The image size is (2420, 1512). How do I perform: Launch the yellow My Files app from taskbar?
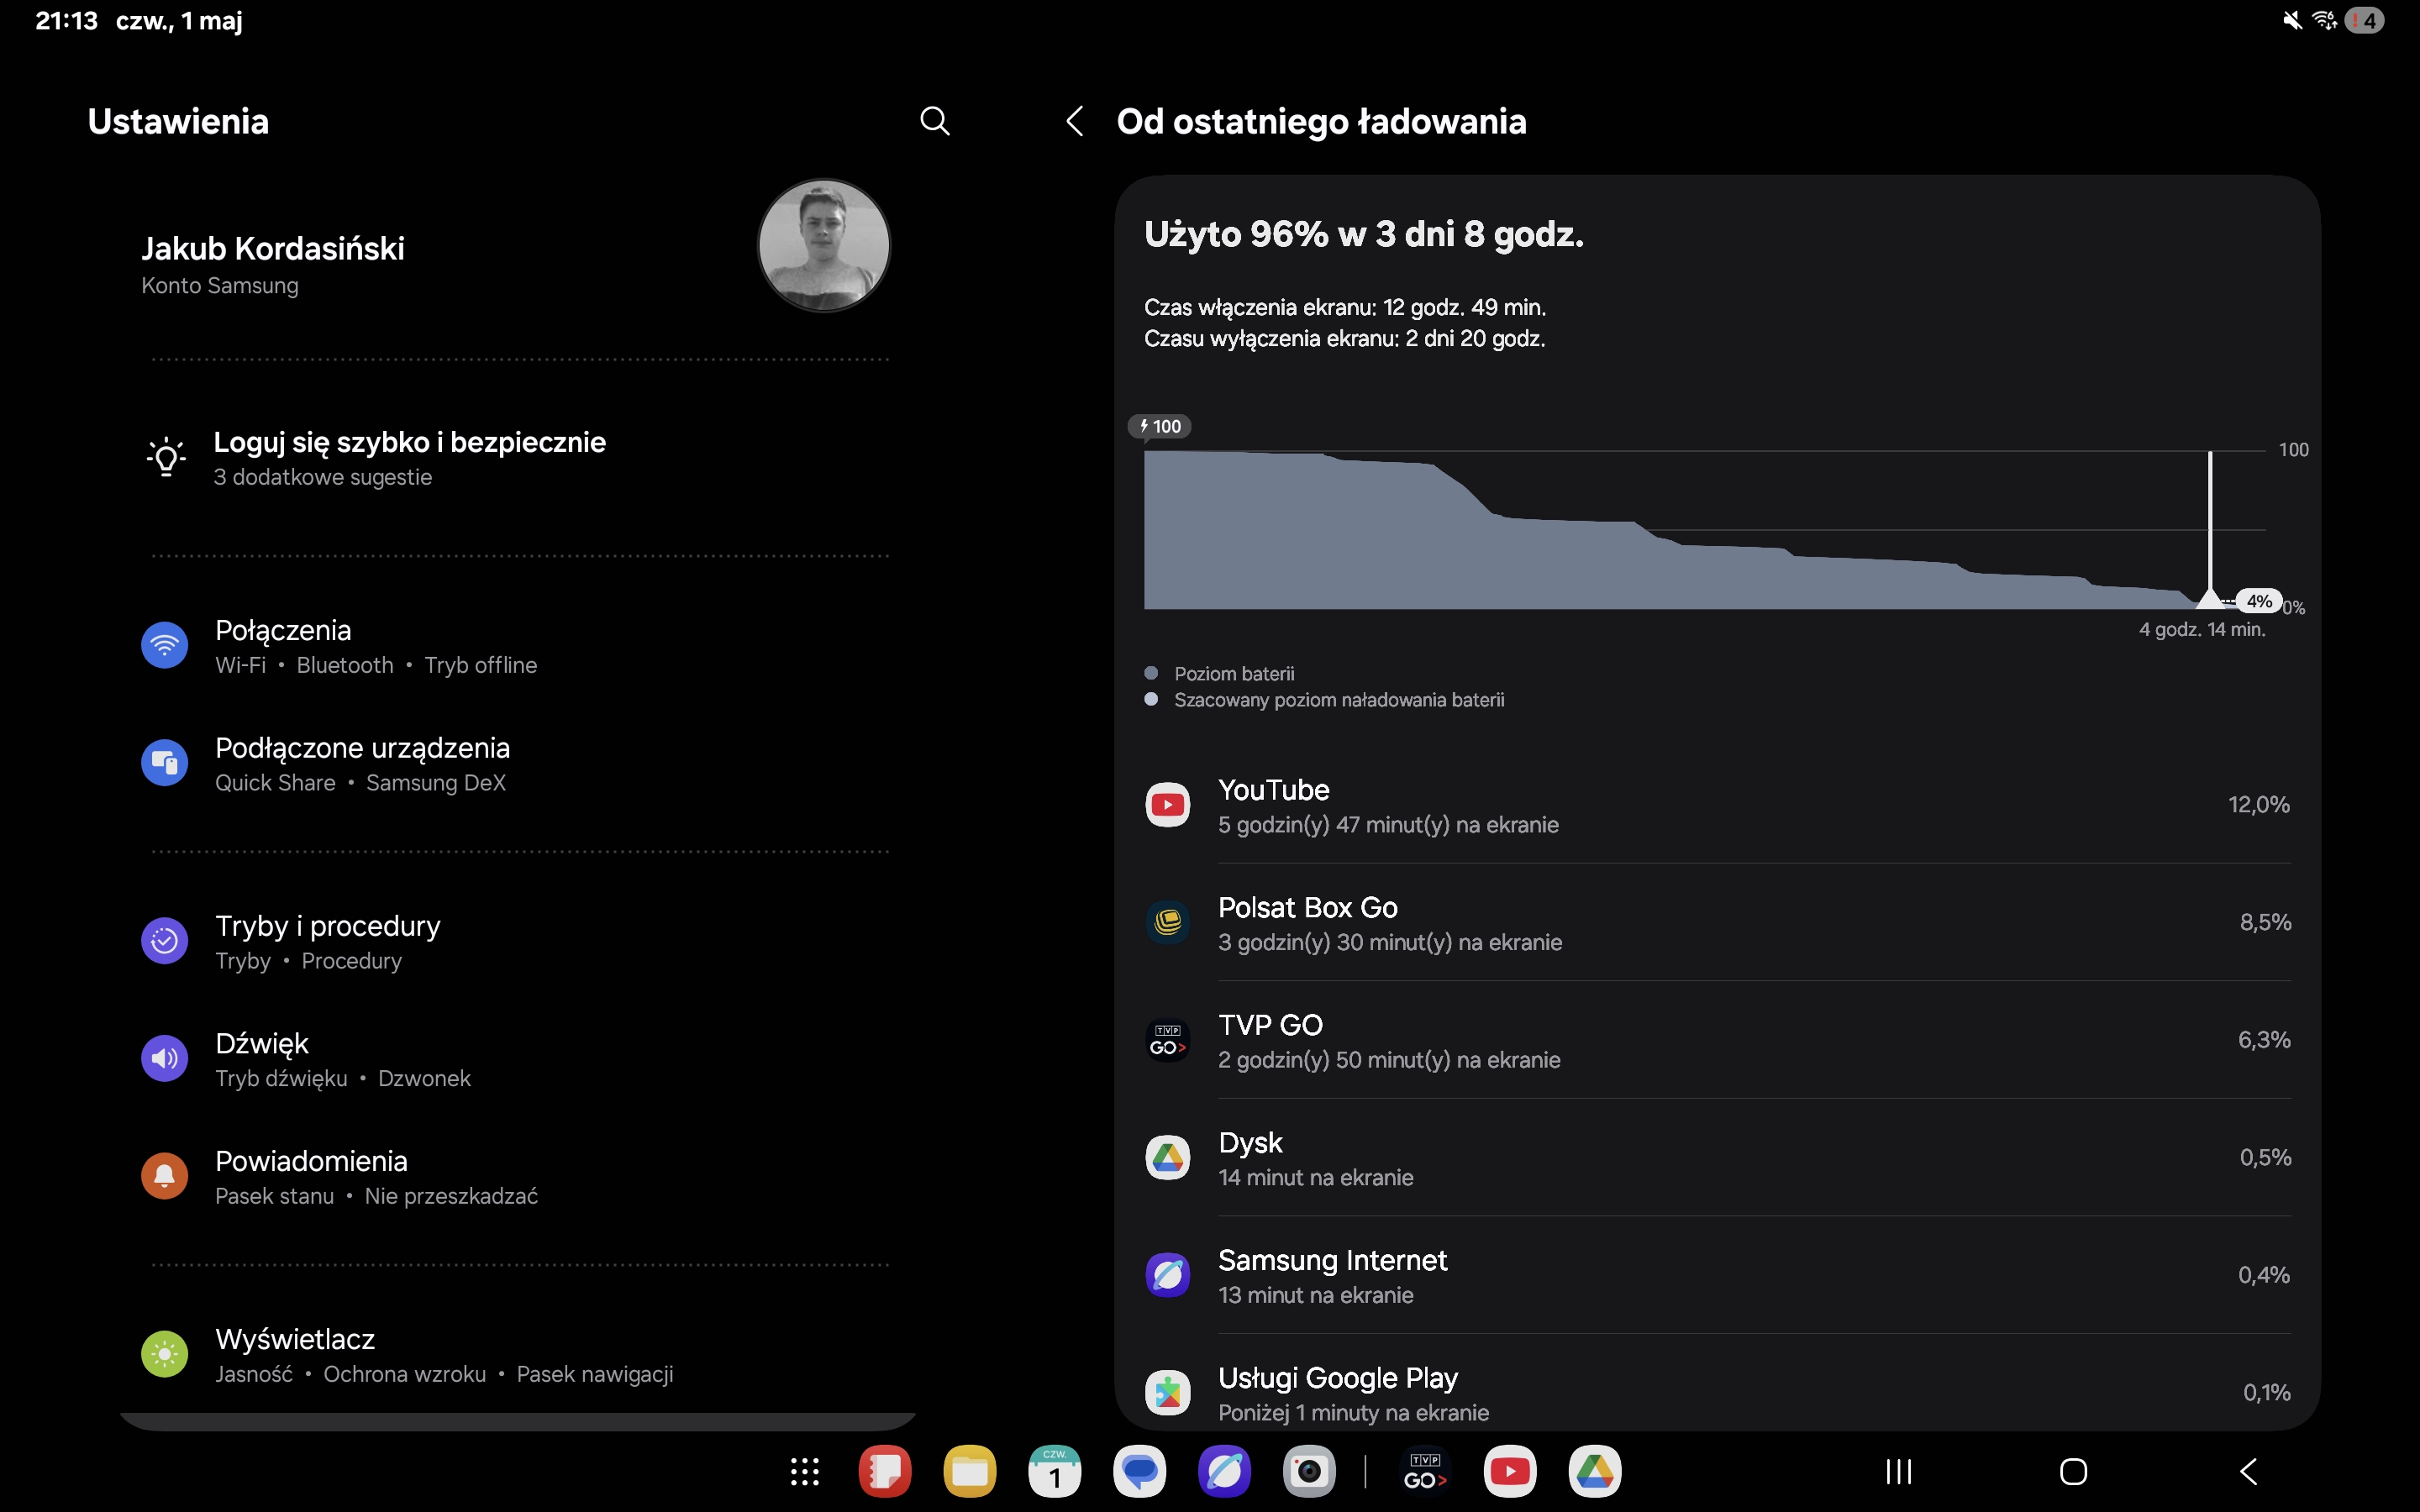[970, 1471]
